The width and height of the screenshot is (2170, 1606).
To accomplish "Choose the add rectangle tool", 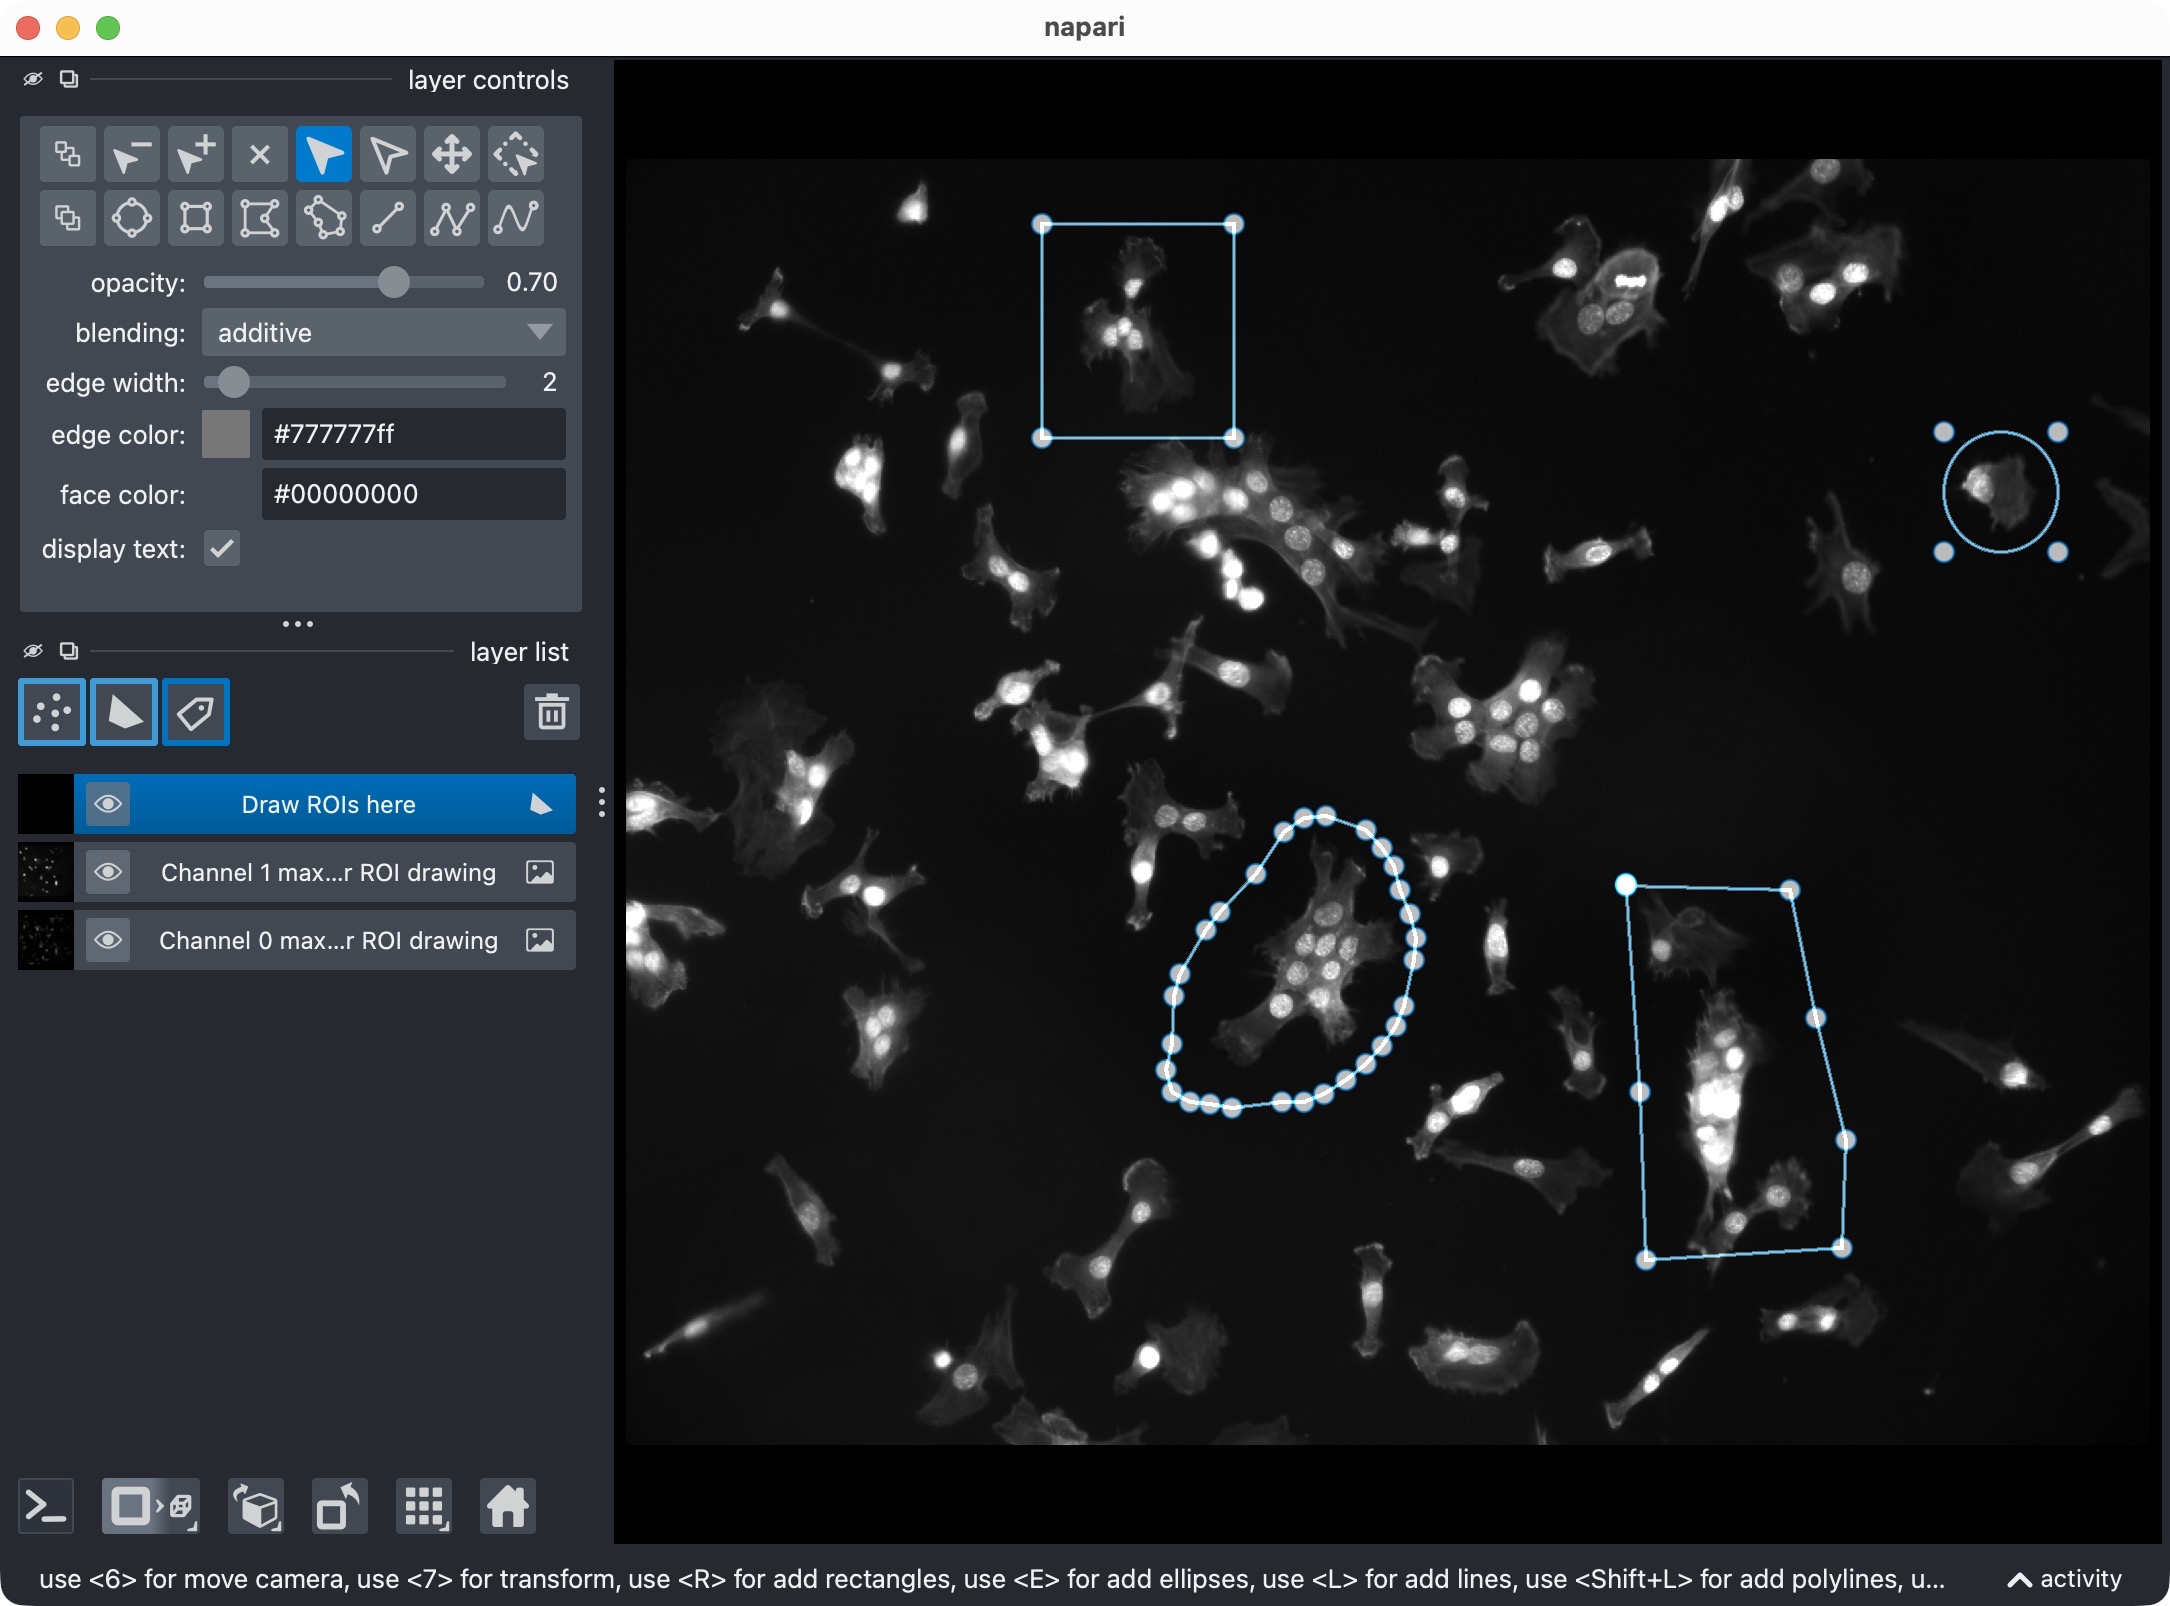I will click(x=196, y=218).
